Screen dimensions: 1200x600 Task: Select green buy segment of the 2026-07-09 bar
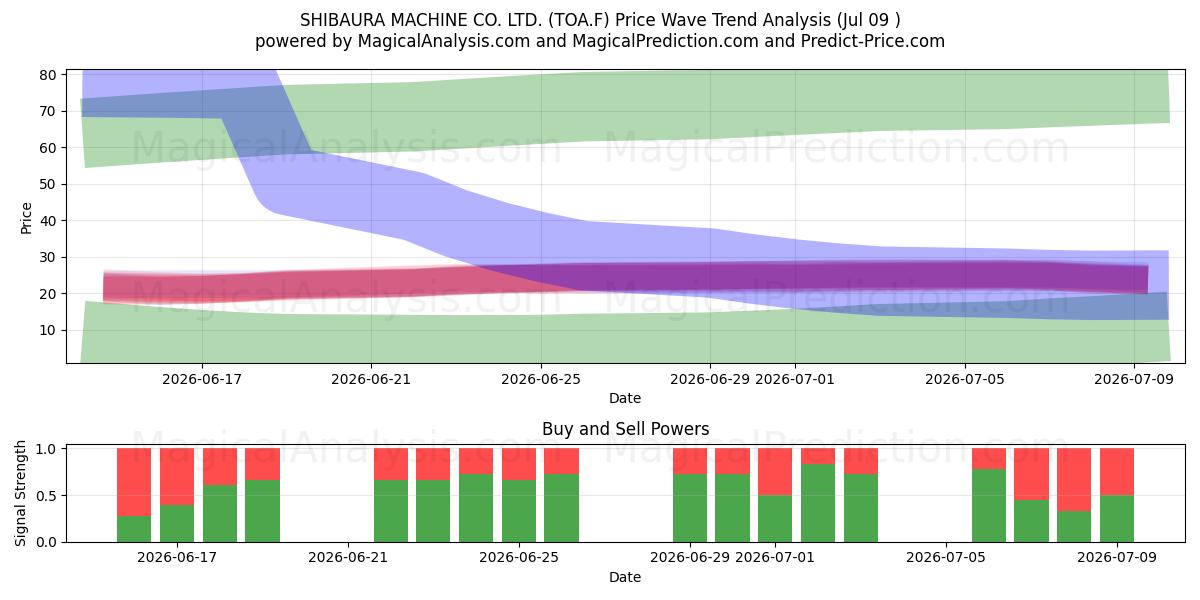click(1117, 519)
